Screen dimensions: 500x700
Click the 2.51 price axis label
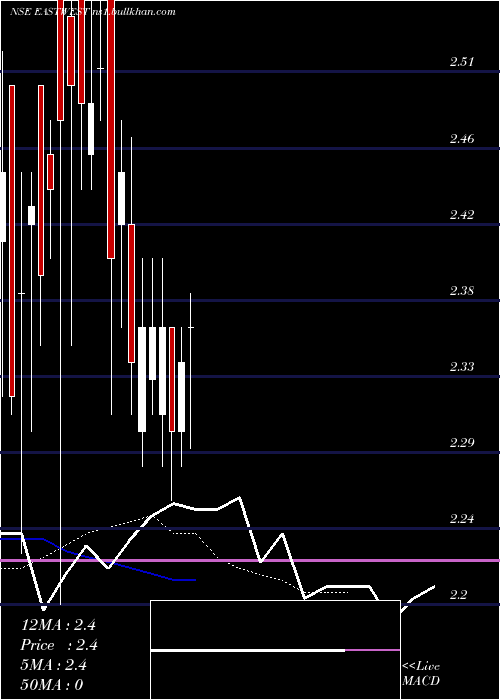(x=461, y=62)
